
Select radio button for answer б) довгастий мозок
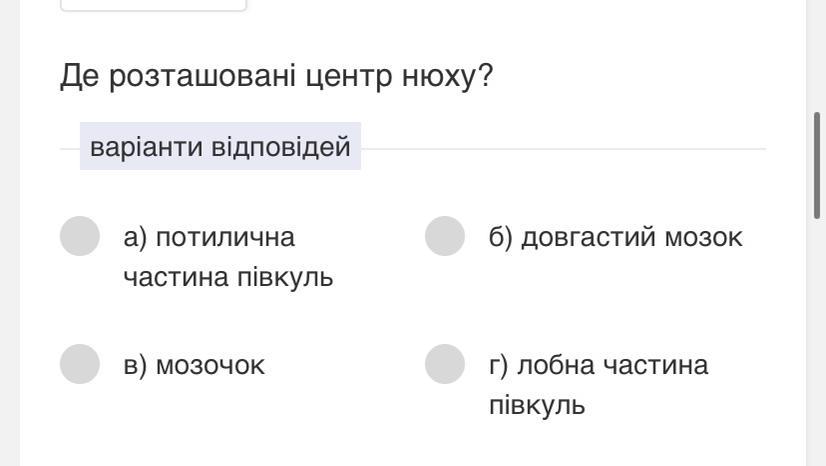445,237
